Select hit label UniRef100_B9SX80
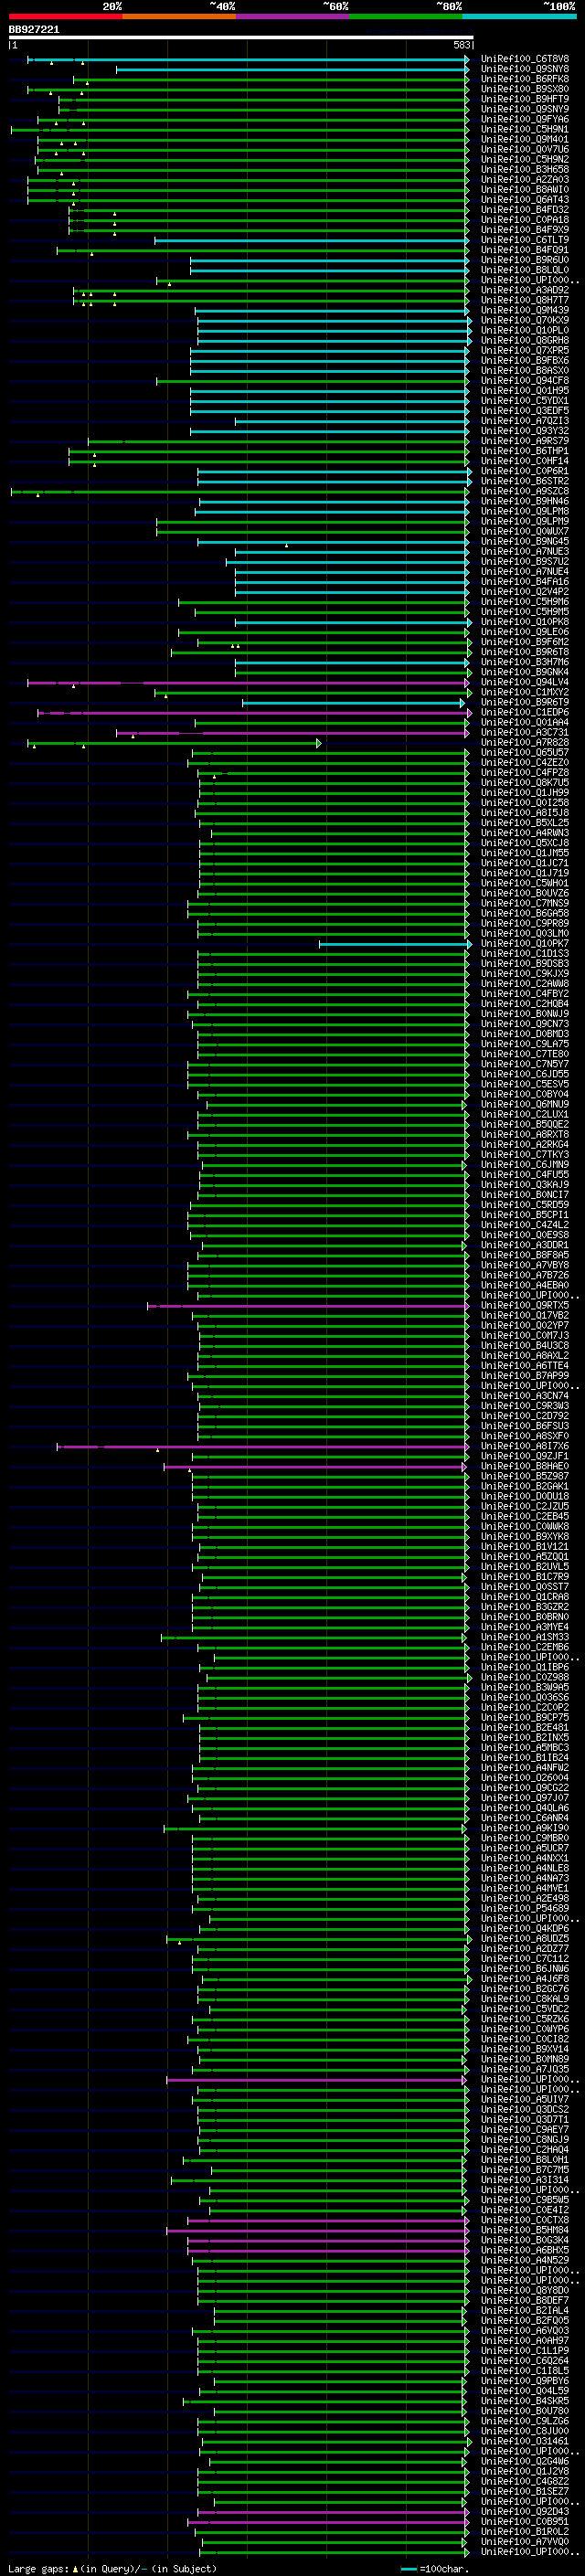The height and width of the screenshot is (2576, 585). click(x=525, y=89)
